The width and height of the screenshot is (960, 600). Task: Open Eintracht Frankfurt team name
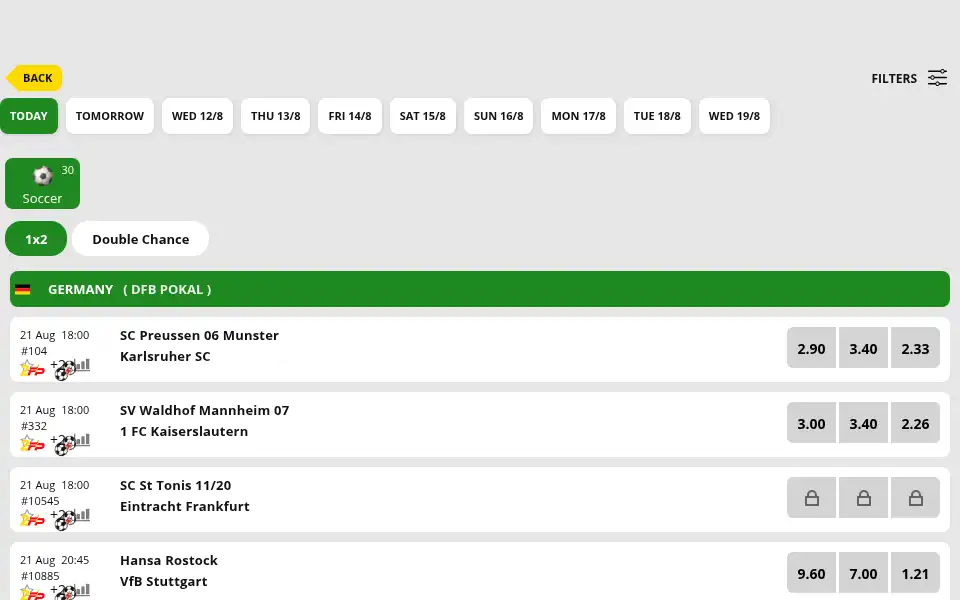(x=185, y=506)
